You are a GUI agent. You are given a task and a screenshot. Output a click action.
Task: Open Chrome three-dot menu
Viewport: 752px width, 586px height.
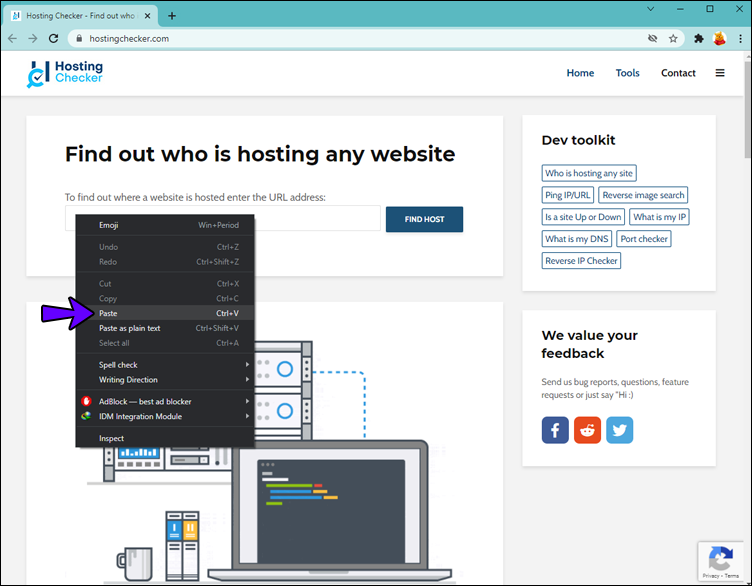coord(740,38)
